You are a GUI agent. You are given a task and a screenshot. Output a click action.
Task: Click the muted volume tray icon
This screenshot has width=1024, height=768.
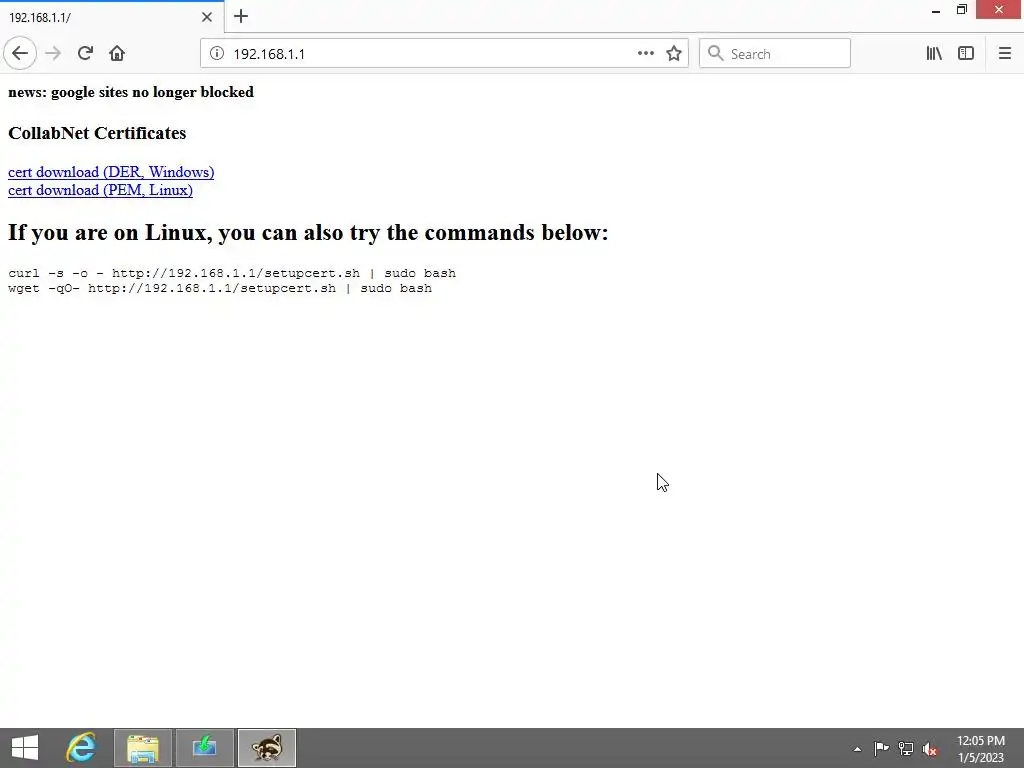(x=930, y=749)
